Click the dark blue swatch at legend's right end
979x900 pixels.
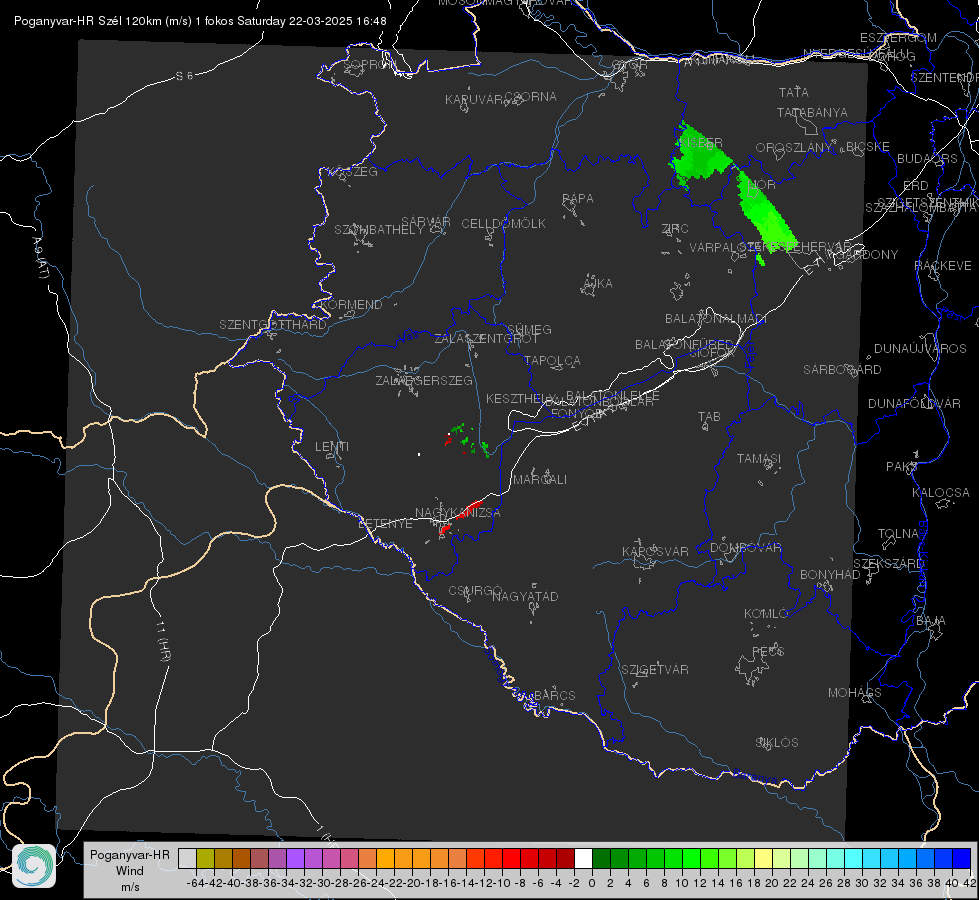(962, 858)
